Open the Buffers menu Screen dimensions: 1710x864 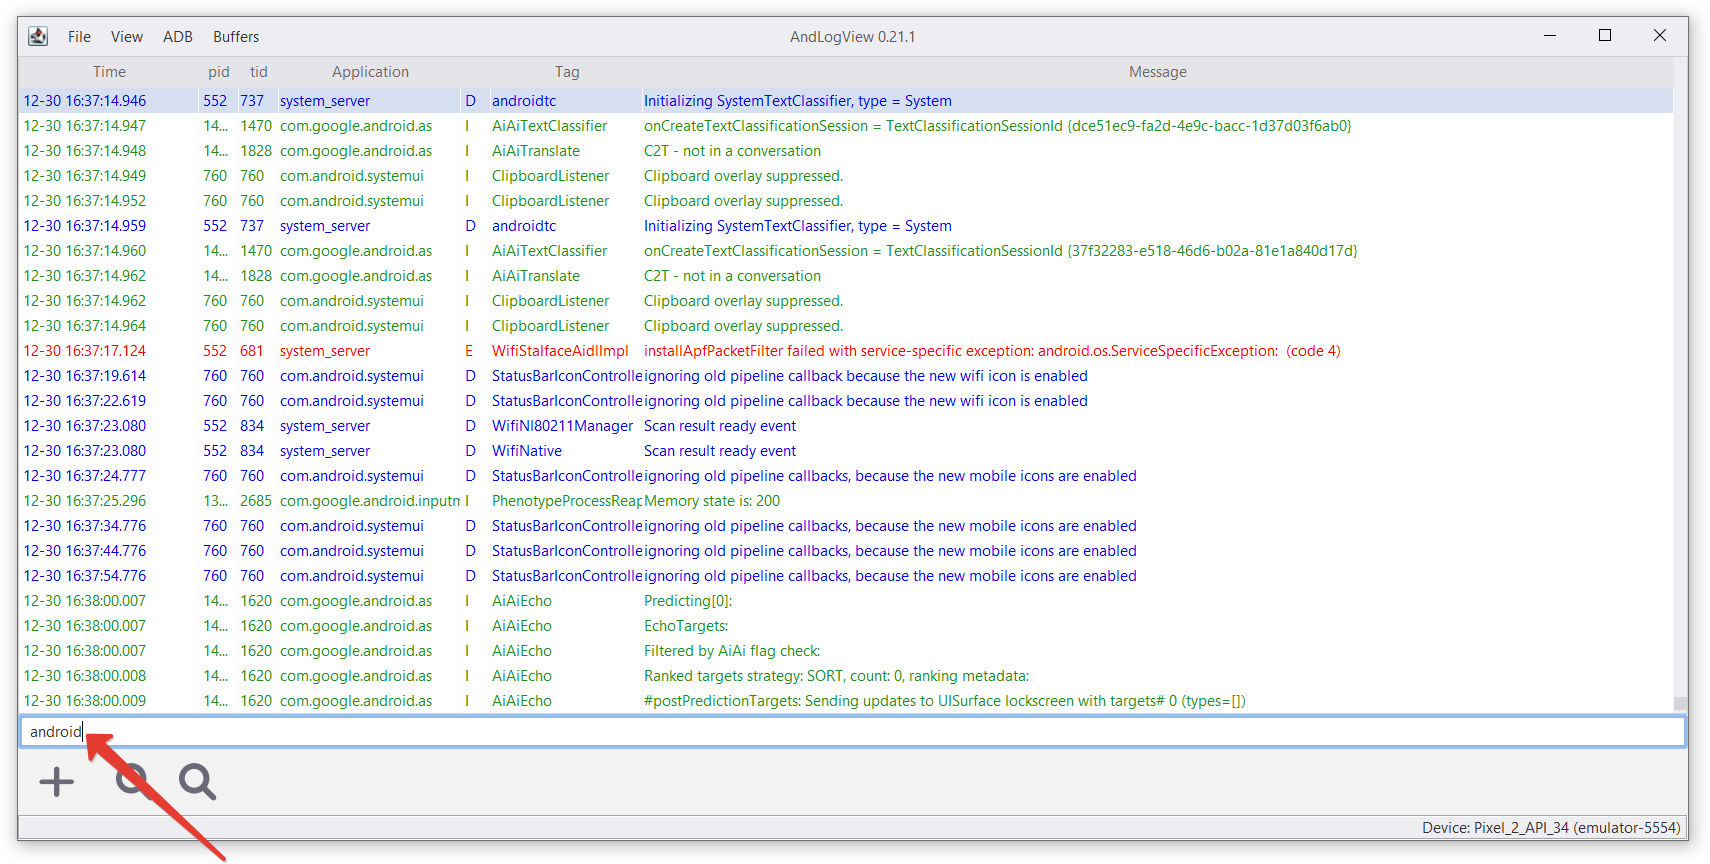click(236, 37)
